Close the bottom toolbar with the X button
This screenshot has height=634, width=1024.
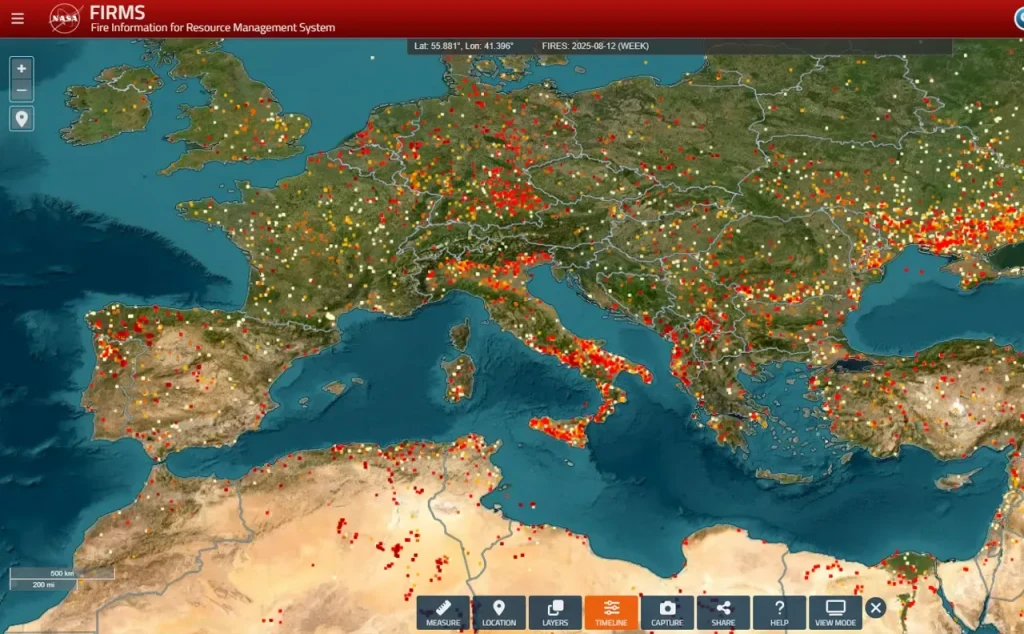[x=876, y=608]
